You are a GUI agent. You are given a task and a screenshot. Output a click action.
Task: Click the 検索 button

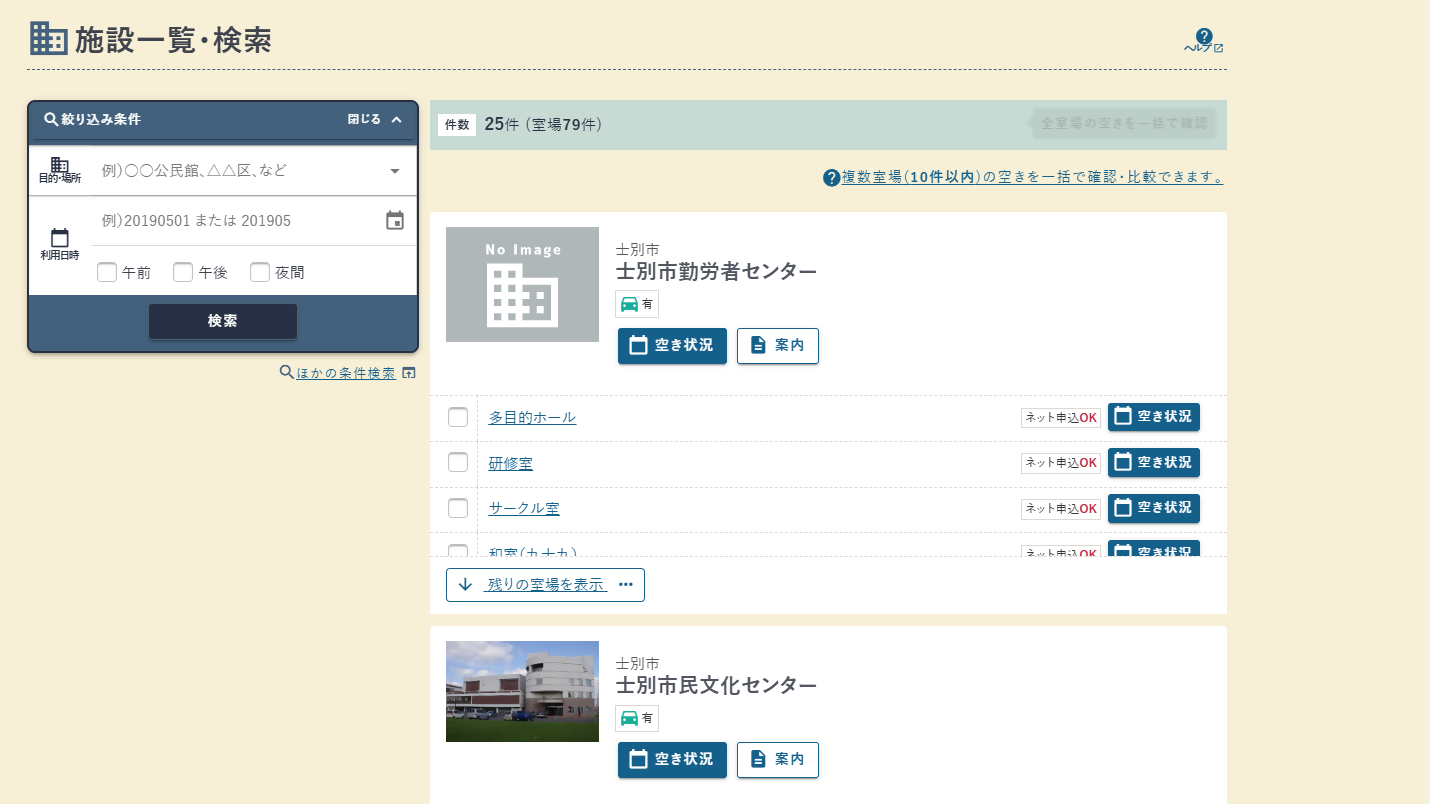coord(223,321)
